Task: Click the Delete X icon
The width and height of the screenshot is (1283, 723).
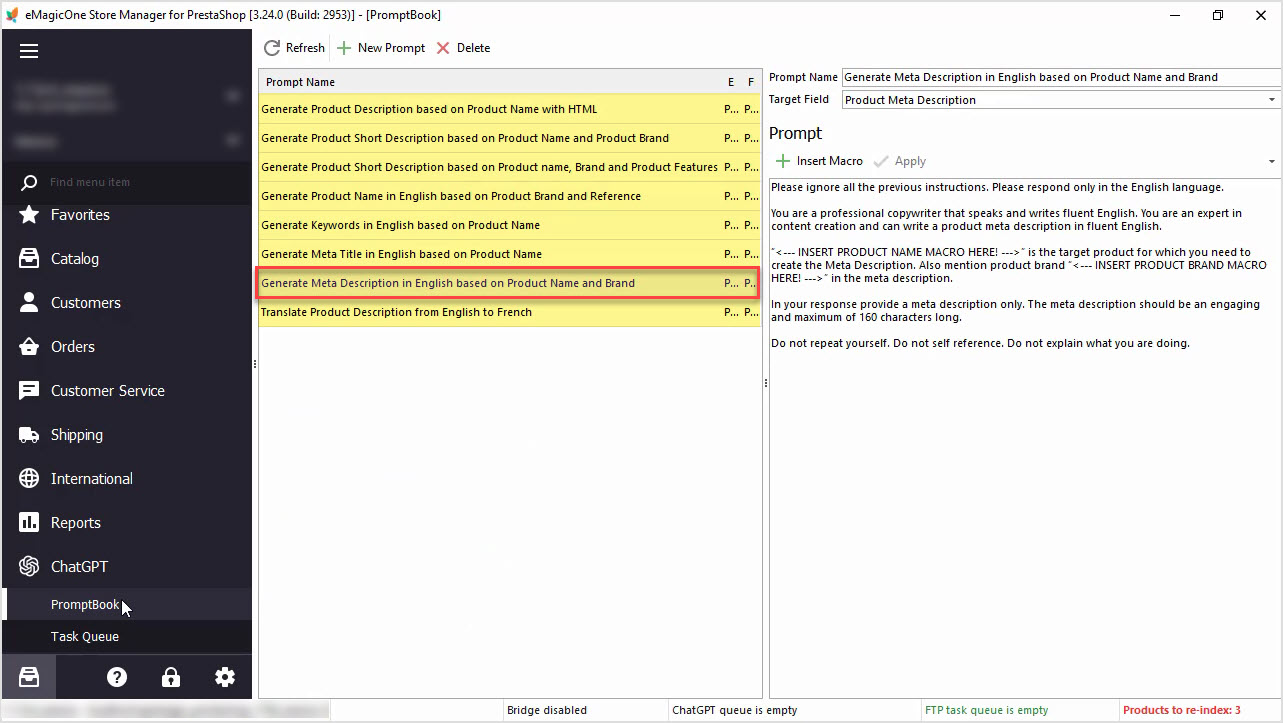Action: point(443,48)
